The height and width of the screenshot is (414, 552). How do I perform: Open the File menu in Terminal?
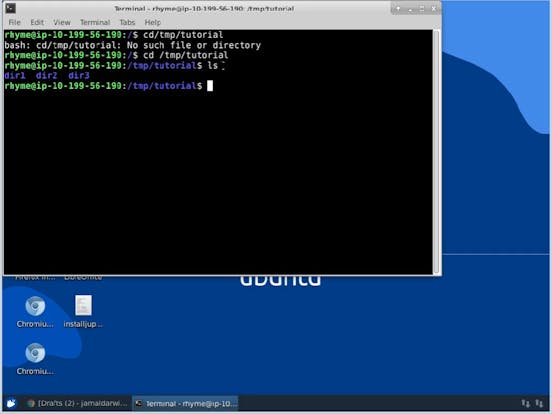[x=14, y=22]
